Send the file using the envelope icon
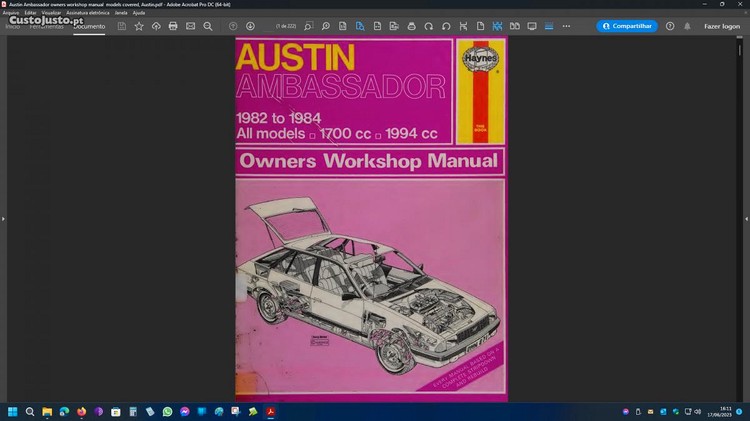The width and height of the screenshot is (750, 421). 190,26
